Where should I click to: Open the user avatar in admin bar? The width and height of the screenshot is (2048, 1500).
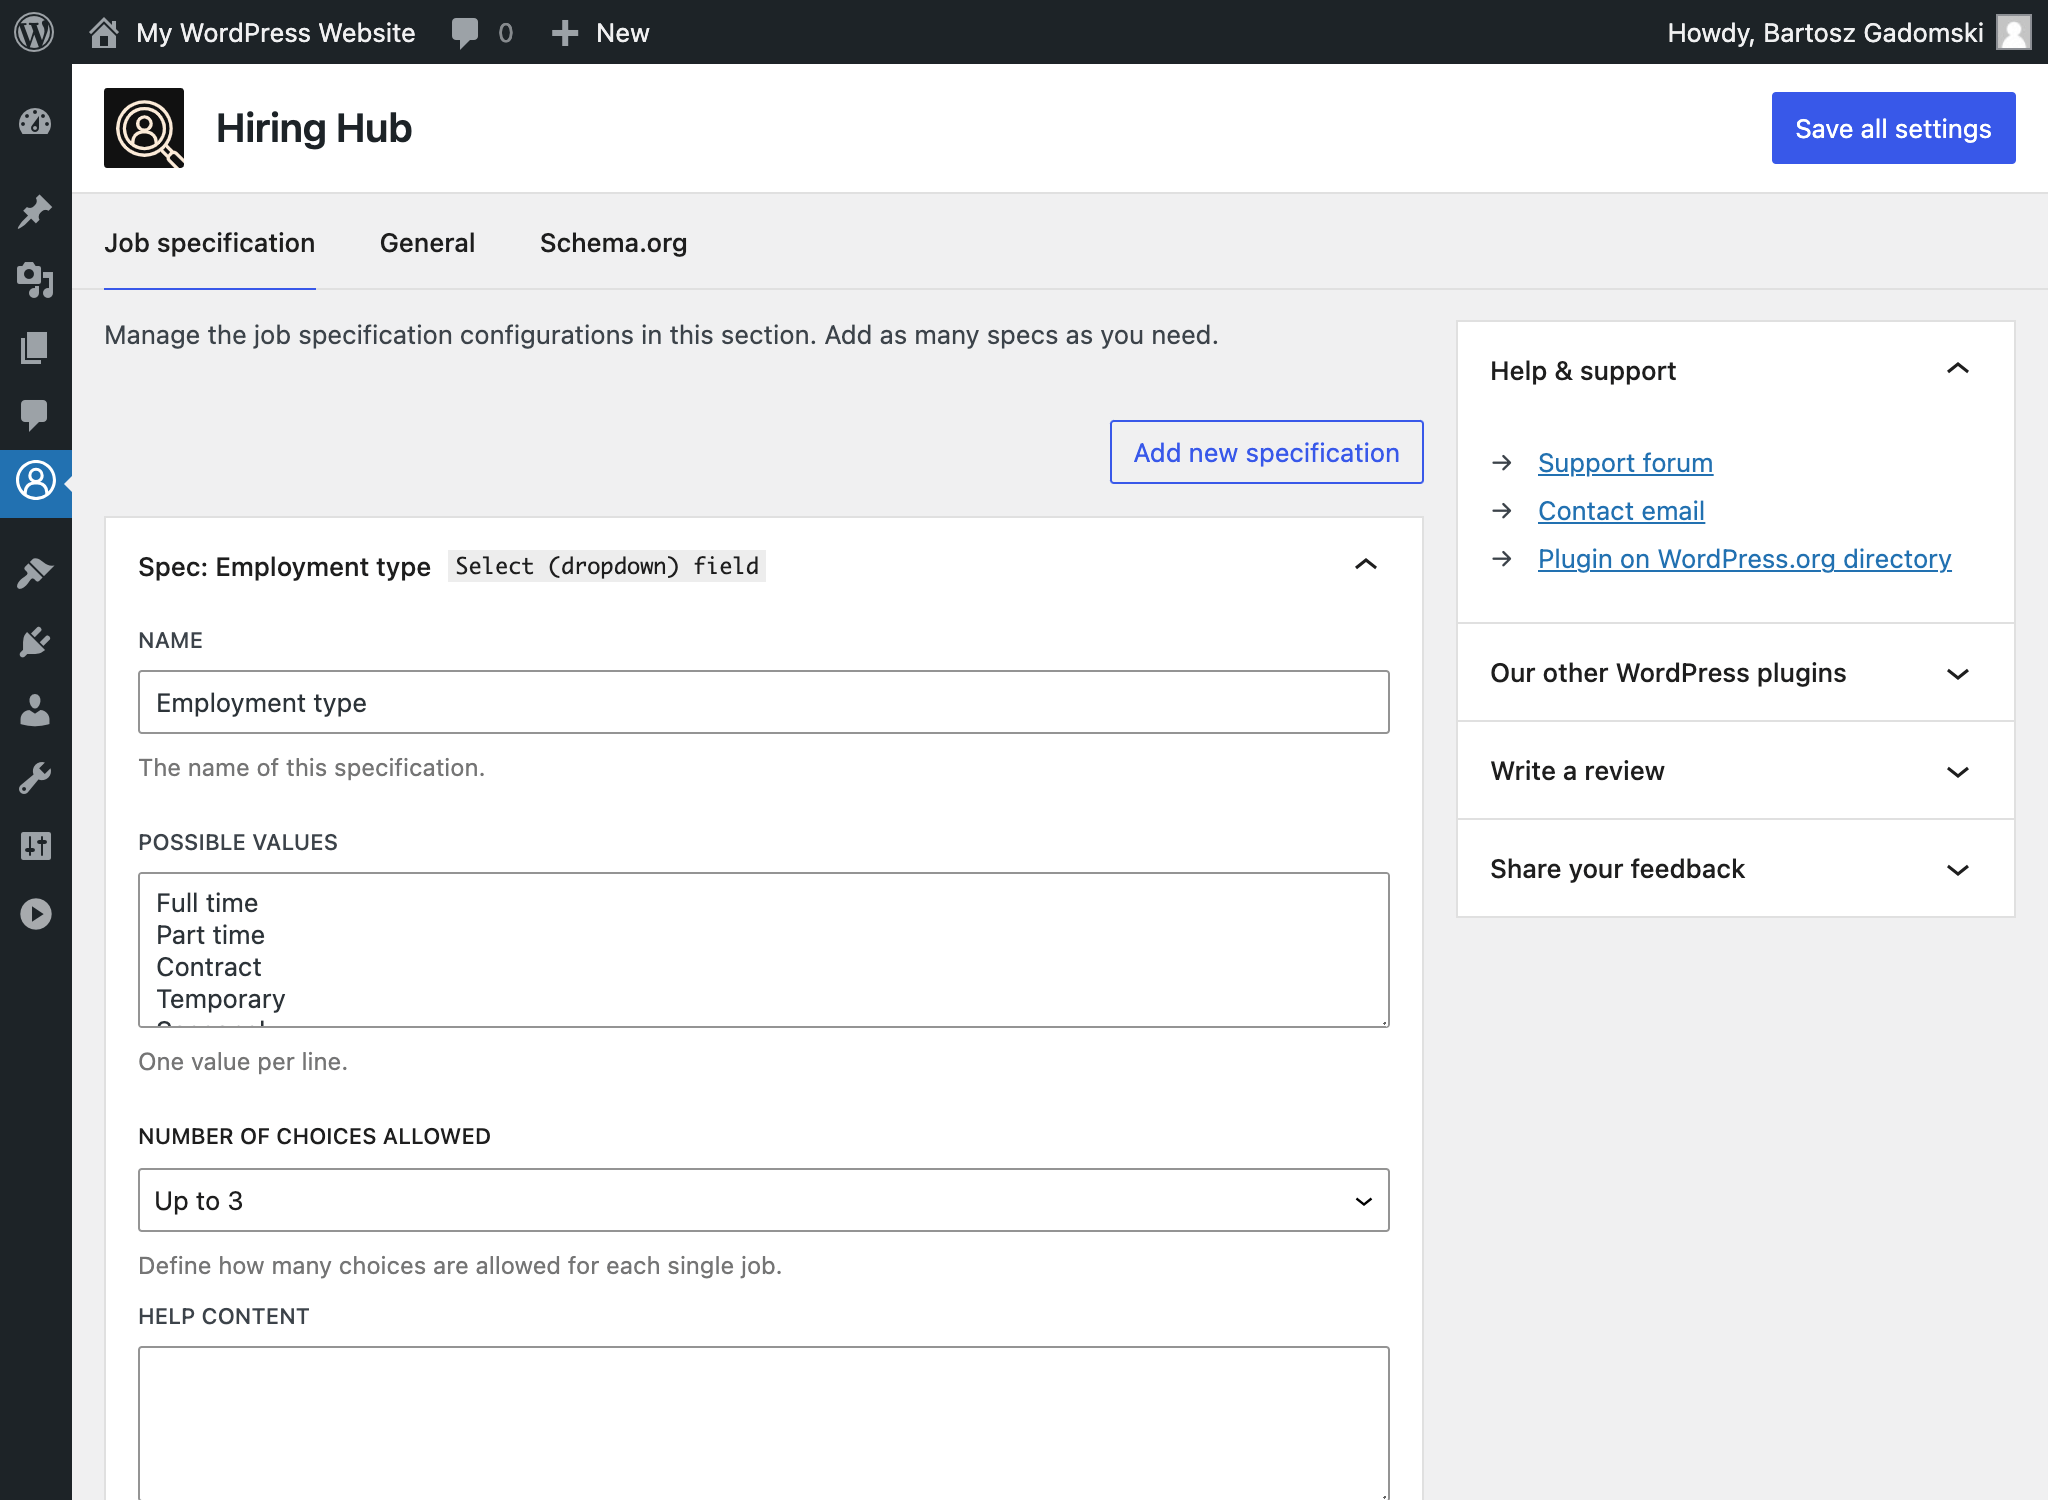tap(2013, 32)
